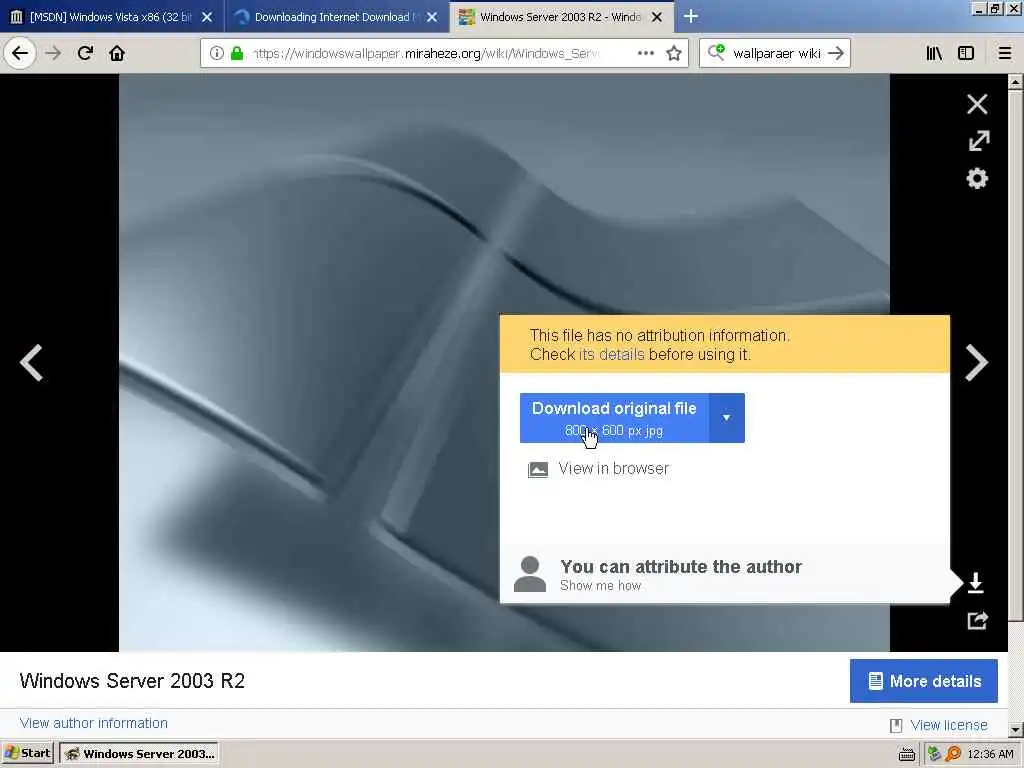Show the next image
1024x768 pixels.
pyautogui.click(x=976, y=362)
